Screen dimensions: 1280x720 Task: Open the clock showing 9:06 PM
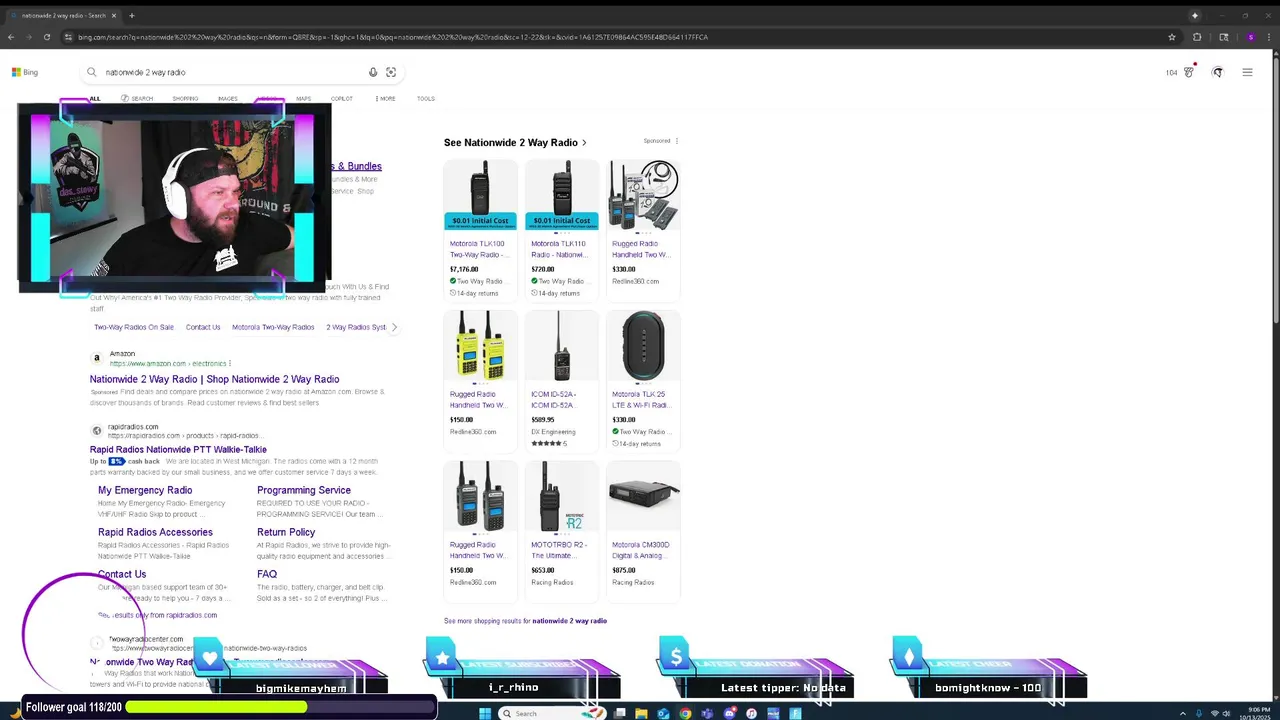pos(1254,713)
